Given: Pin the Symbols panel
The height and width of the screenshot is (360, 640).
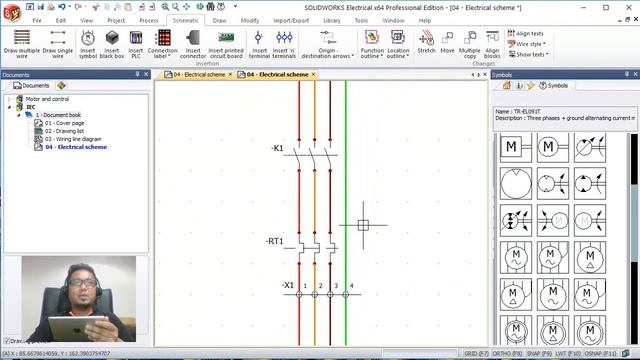Looking at the screenshot, I should tap(627, 74).
